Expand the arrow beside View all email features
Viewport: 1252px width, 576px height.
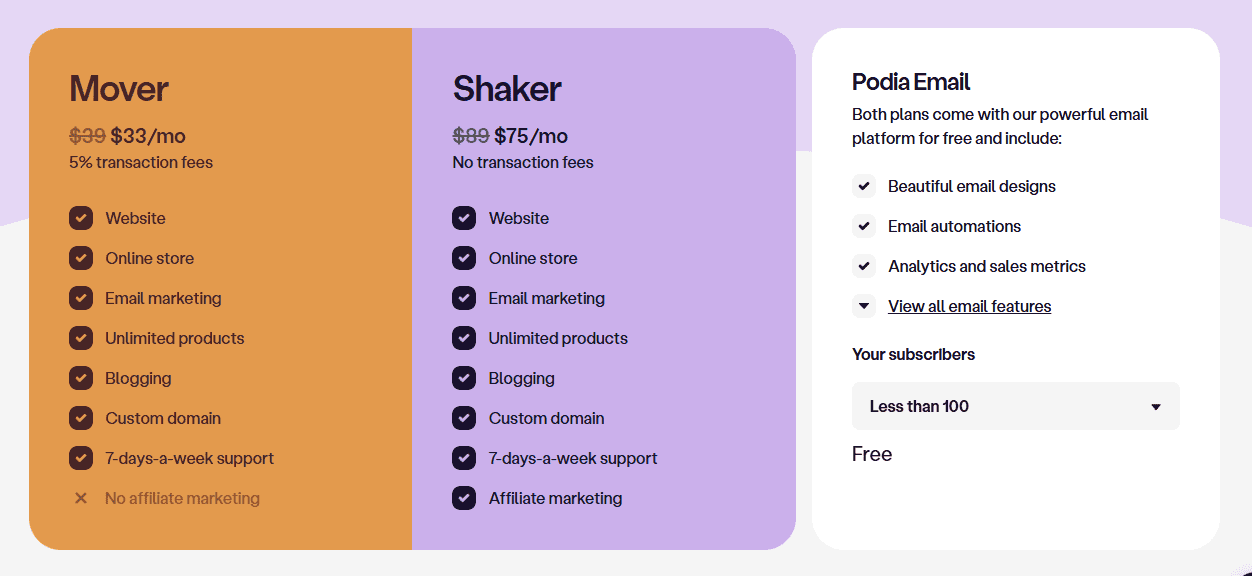[x=864, y=306]
